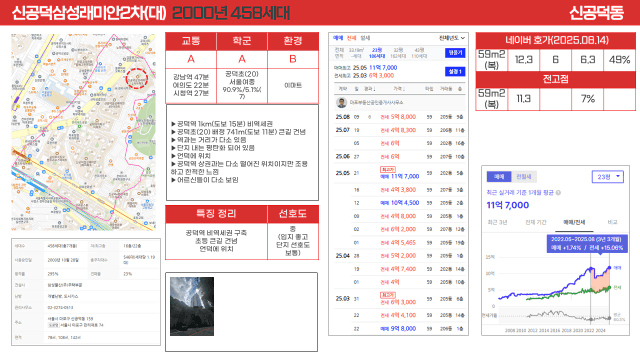Click the 최고가 badge in the 25.03 row
Screen dimensions: 640x360
pos(387,295)
